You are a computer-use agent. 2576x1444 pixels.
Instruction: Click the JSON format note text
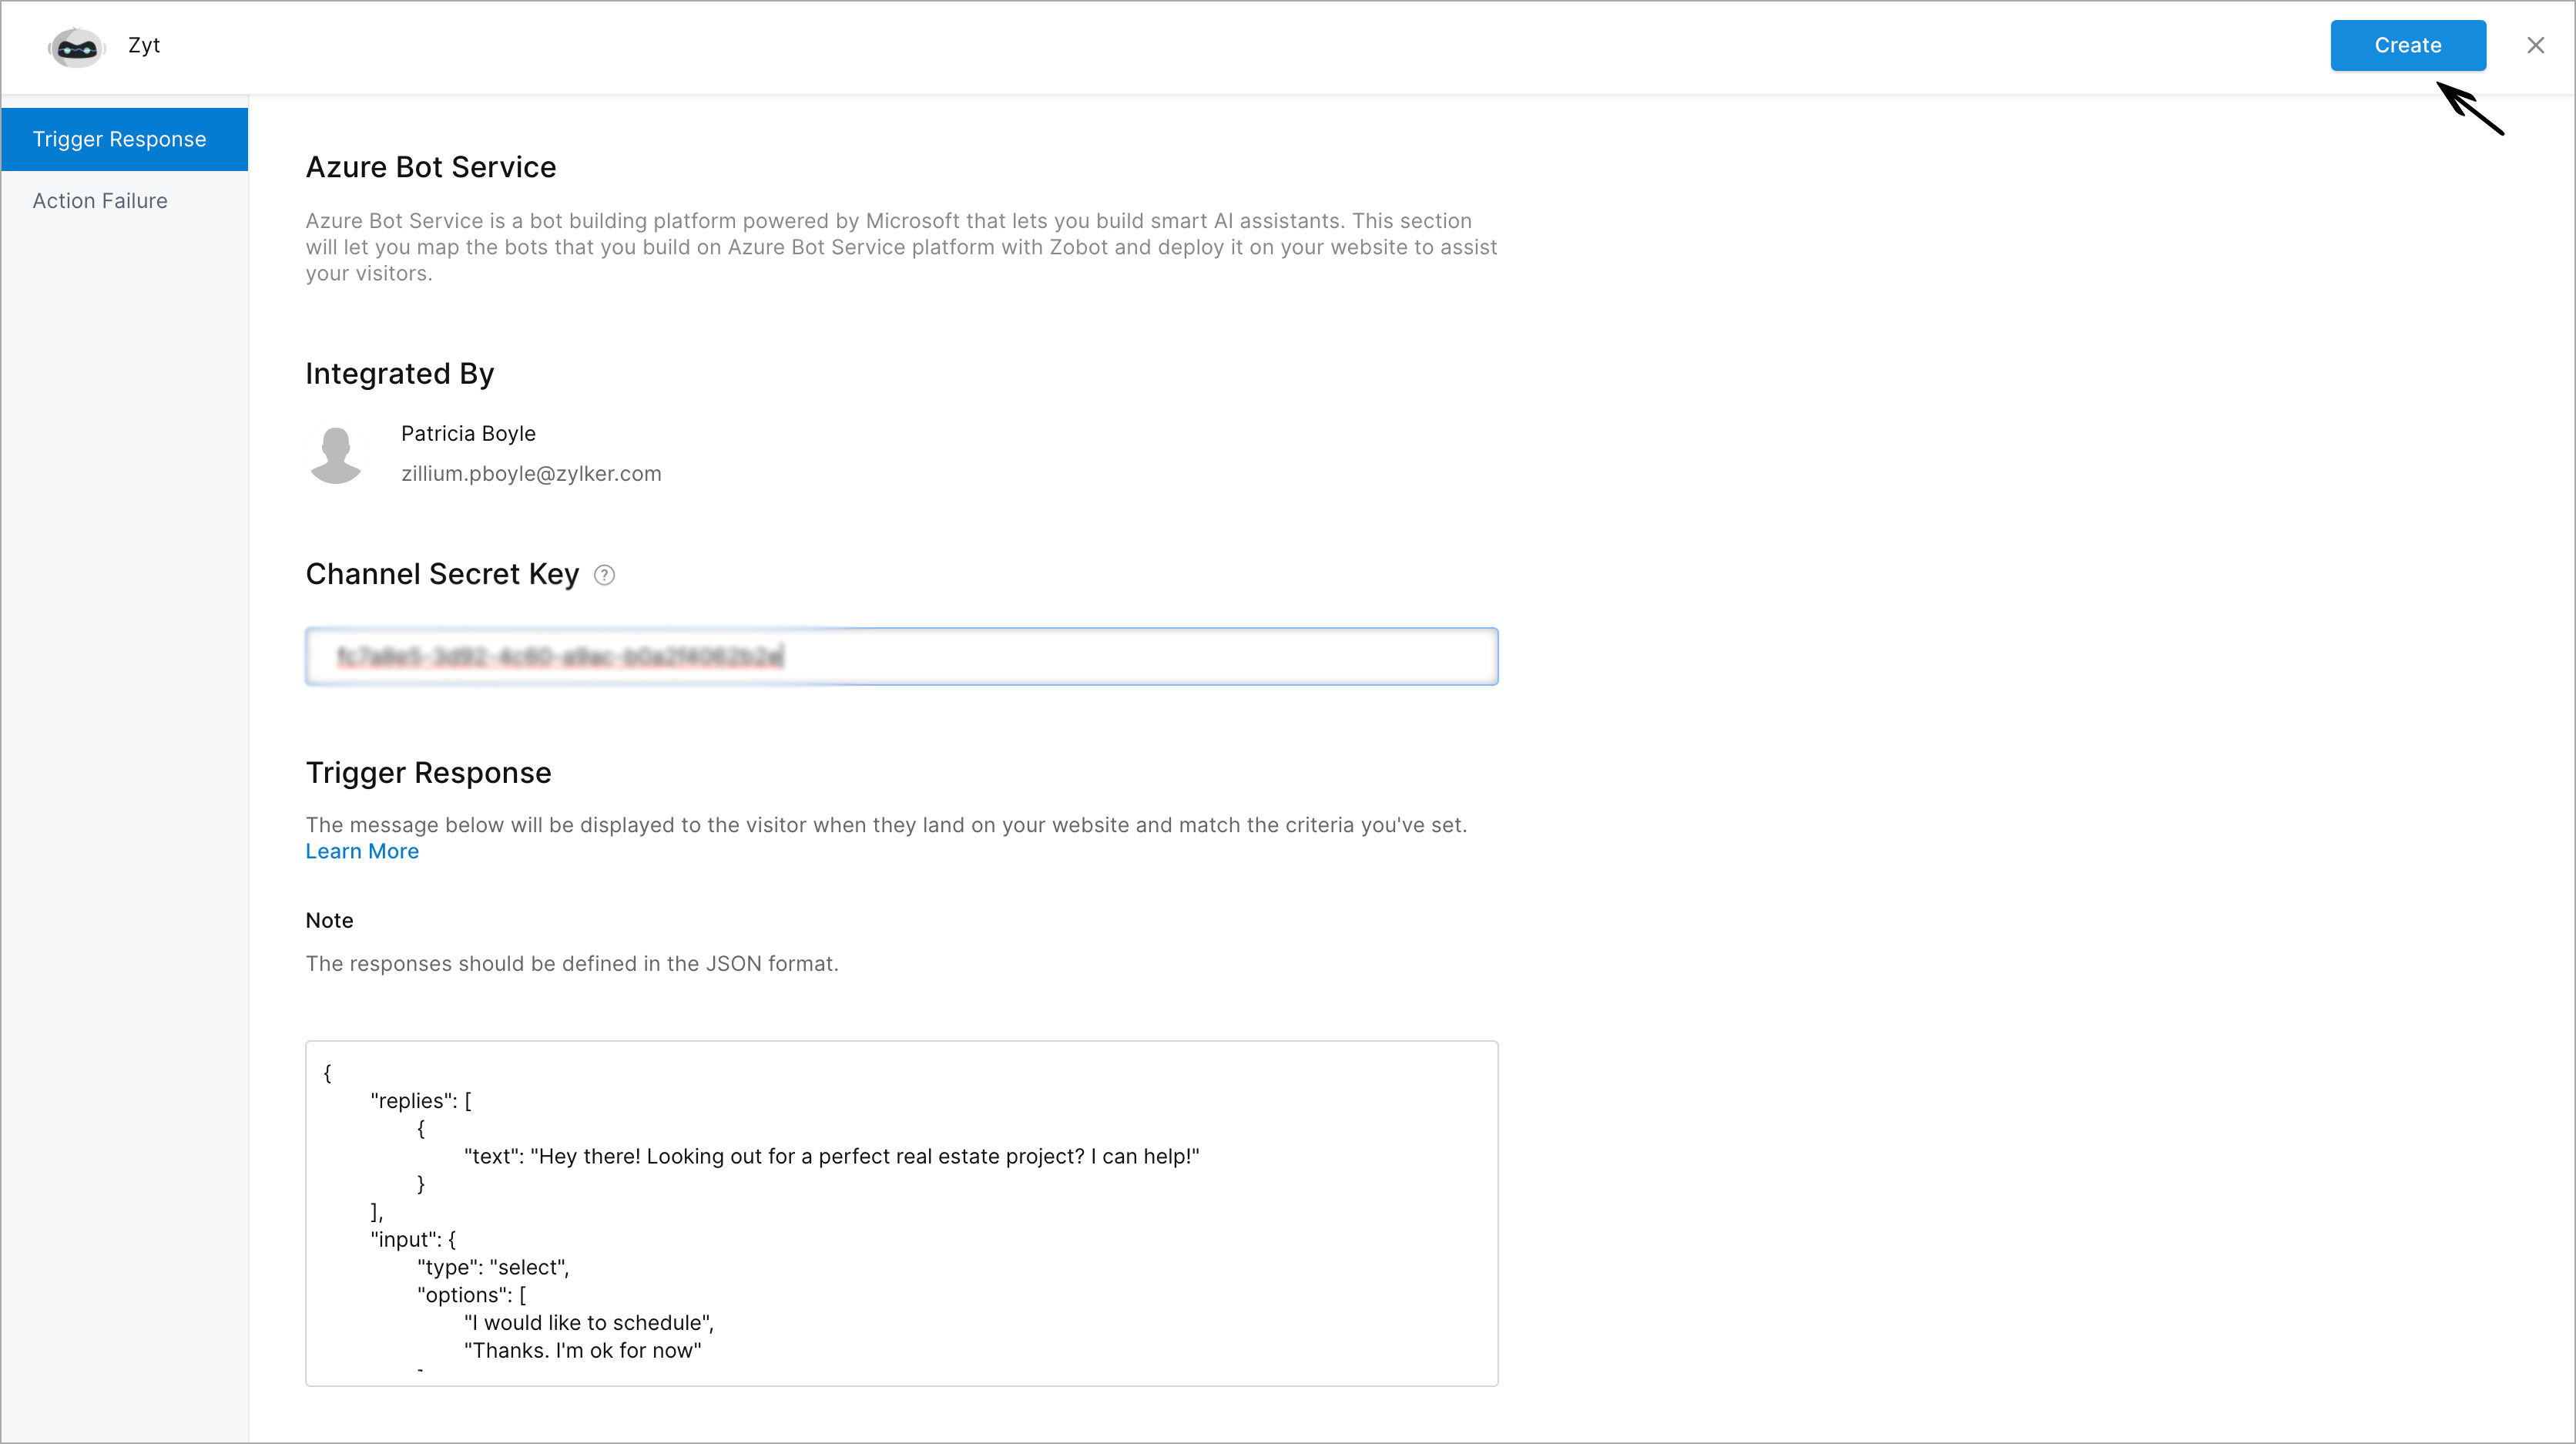click(x=572, y=964)
